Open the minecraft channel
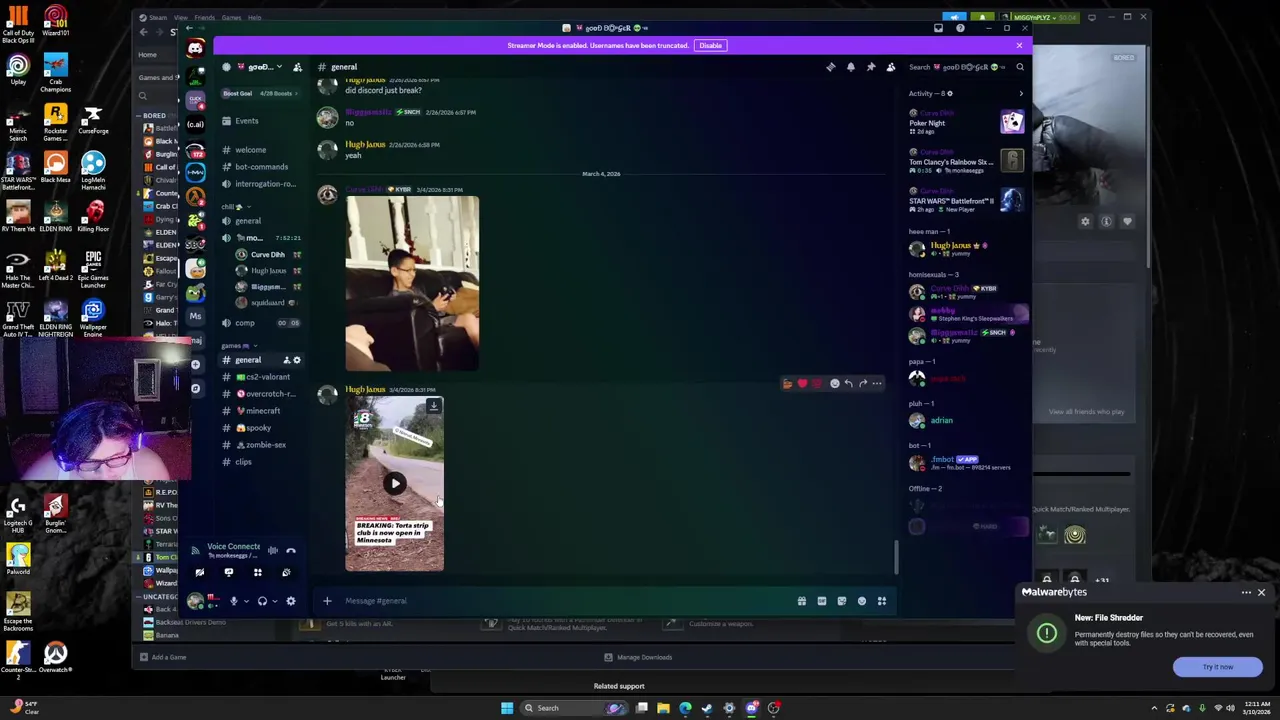The width and height of the screenshot is (1280, 720). click(258, 411)
